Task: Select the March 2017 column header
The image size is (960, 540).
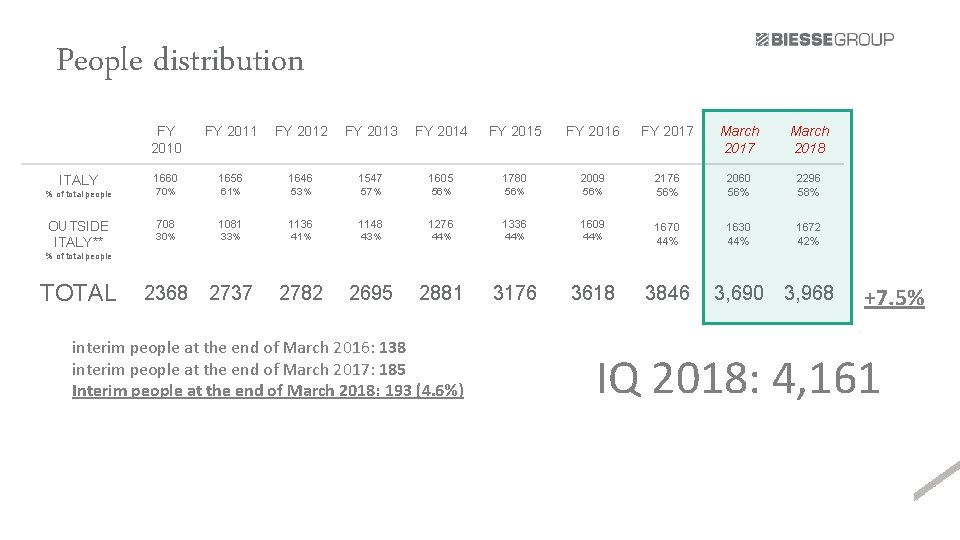Action: pyautogui.click(x=740, y=140)
